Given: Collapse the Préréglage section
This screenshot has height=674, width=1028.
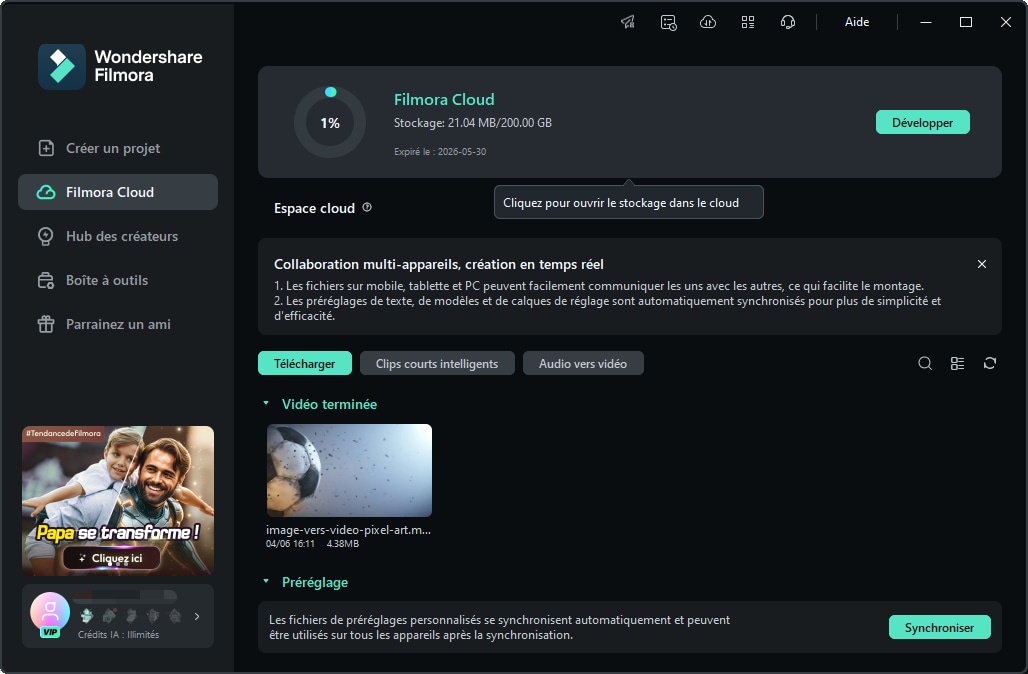Looking at the screenshot, I should tap(266, 582).
